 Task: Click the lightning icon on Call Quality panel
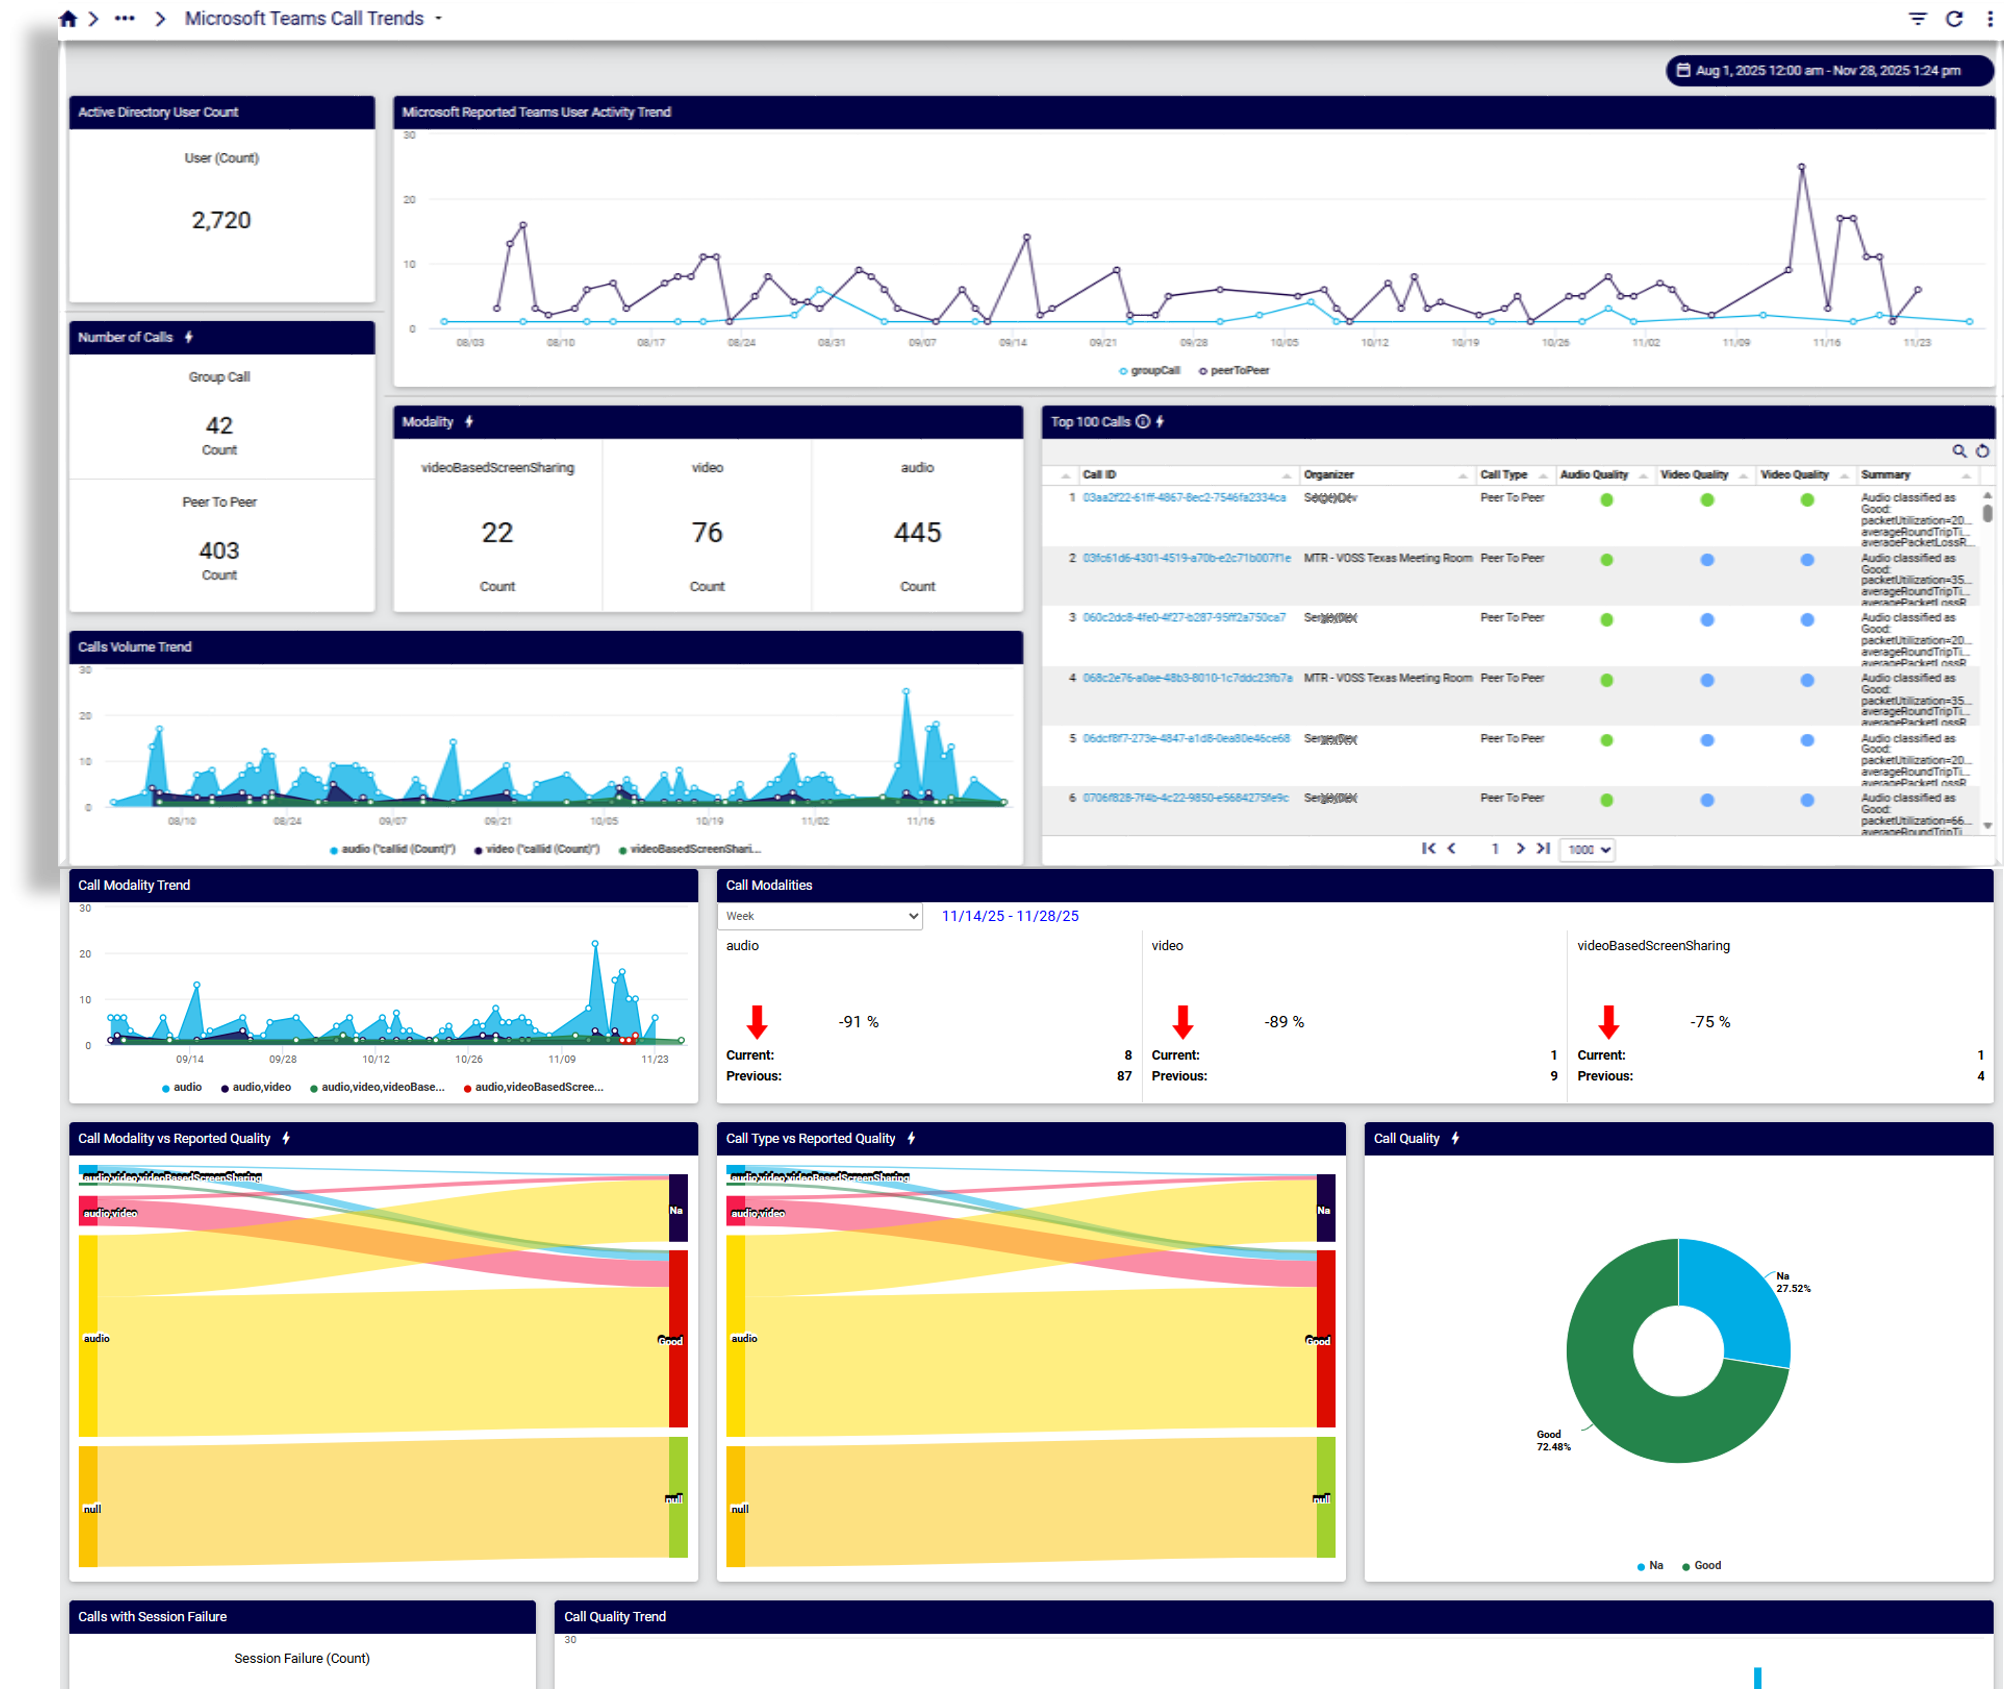pos(1456,1138)
